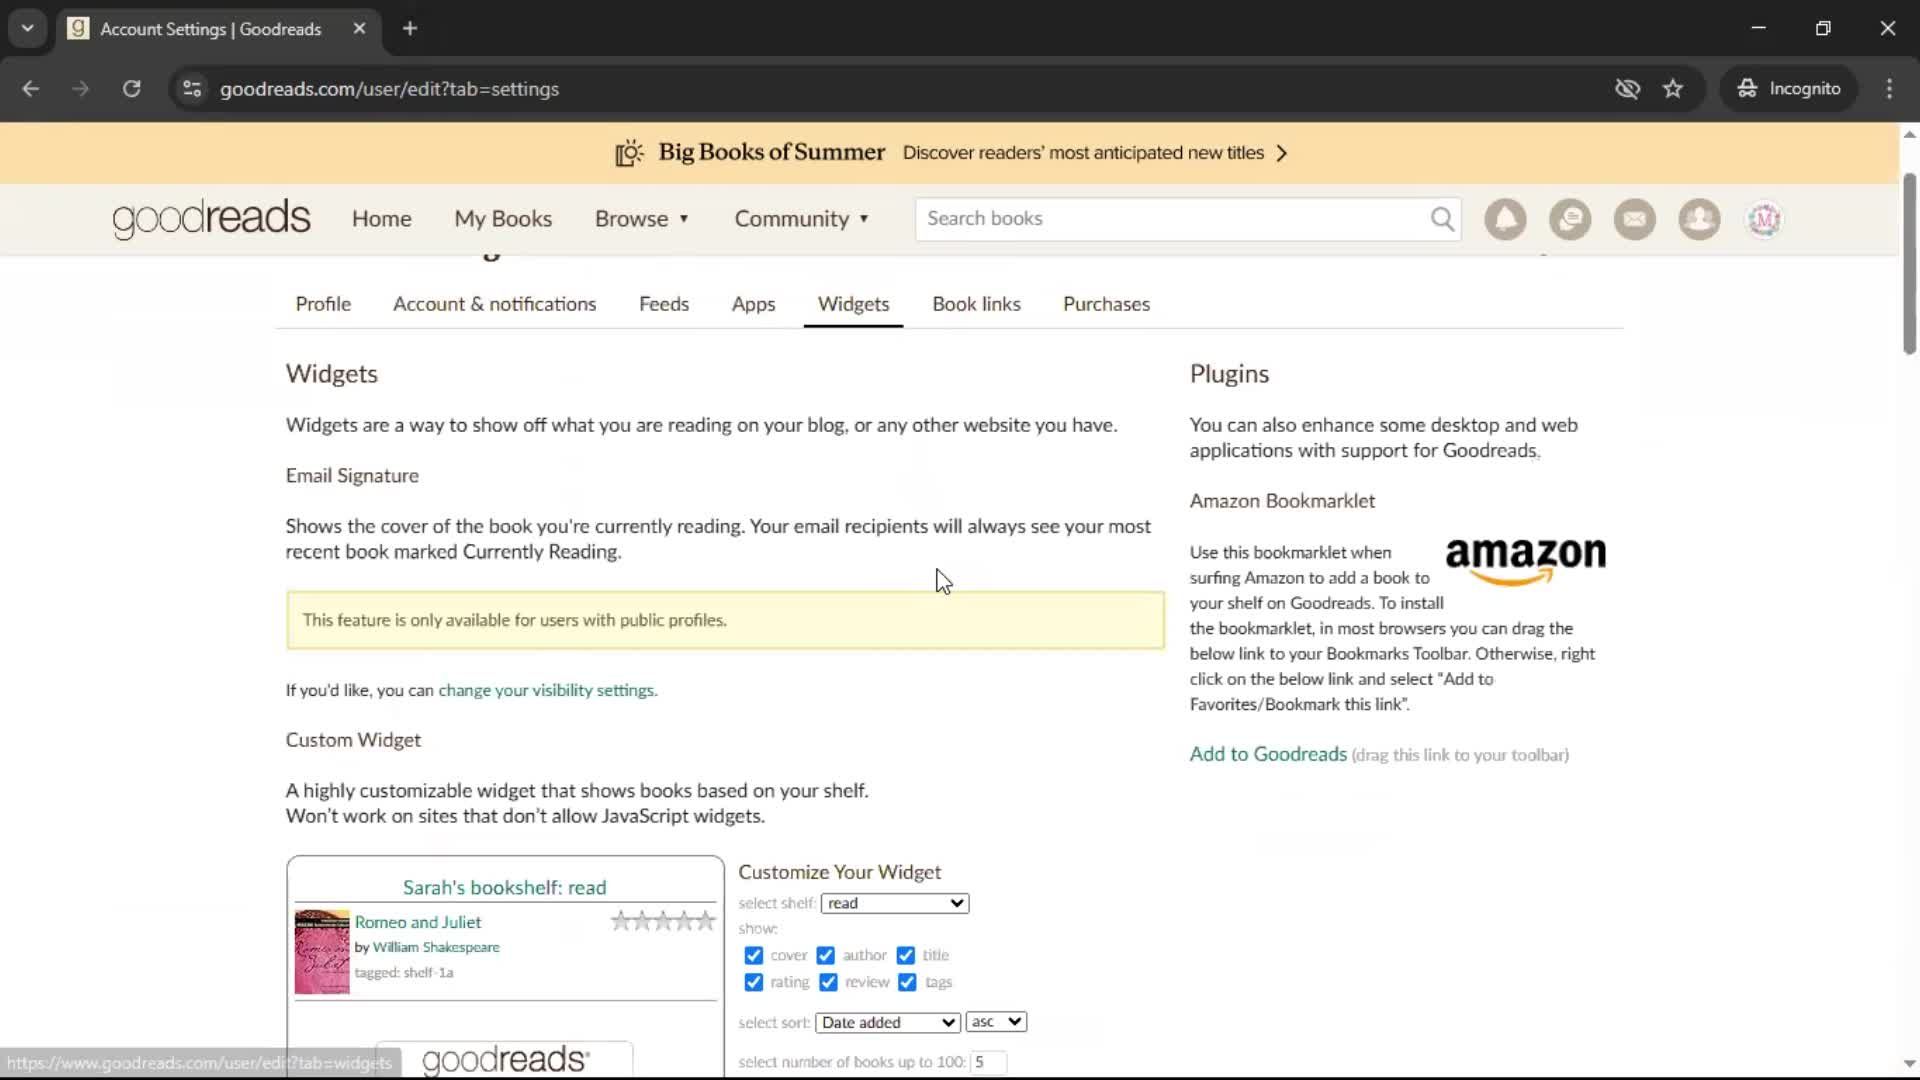Click the Amazon logo image
Viewport: 1920px width, 1080px height.
[x=1525, y=561]
